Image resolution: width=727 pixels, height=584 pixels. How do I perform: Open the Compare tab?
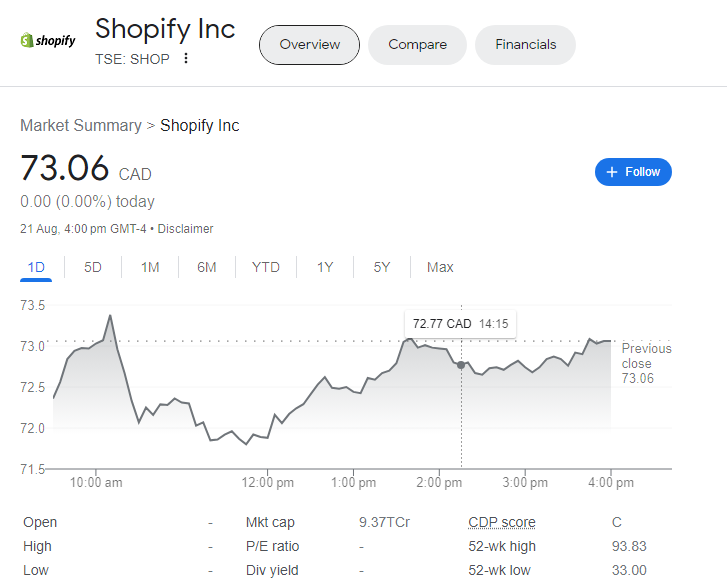click(417, 45)
